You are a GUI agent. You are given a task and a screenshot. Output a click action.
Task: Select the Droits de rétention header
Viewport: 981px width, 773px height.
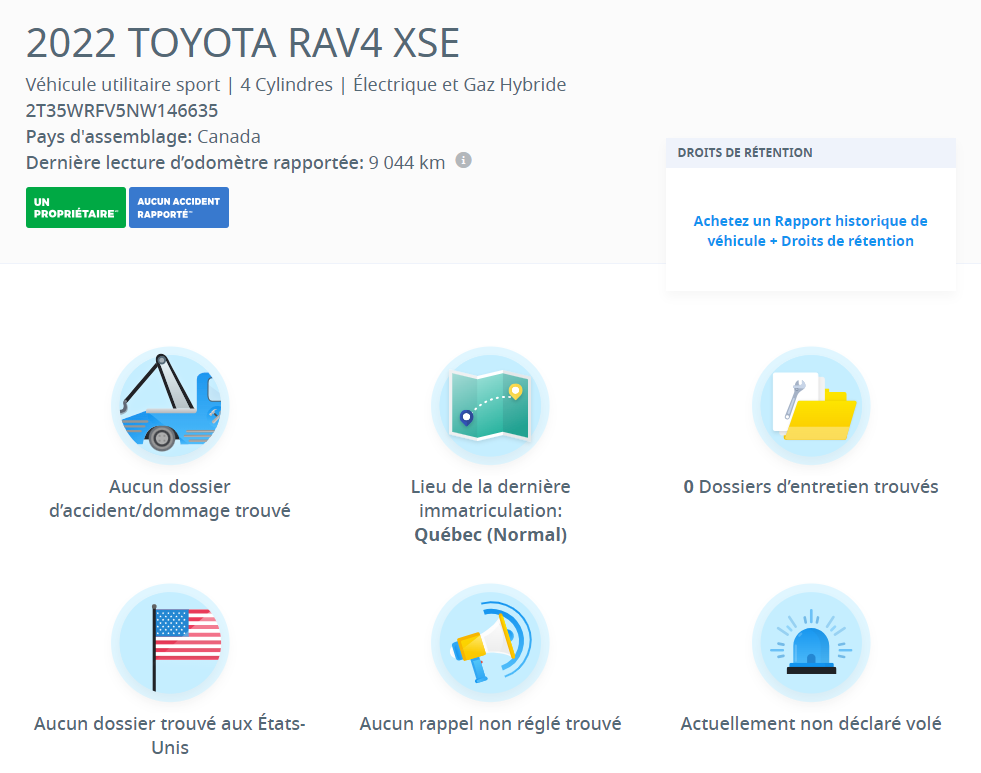click(x=811, y=153)
